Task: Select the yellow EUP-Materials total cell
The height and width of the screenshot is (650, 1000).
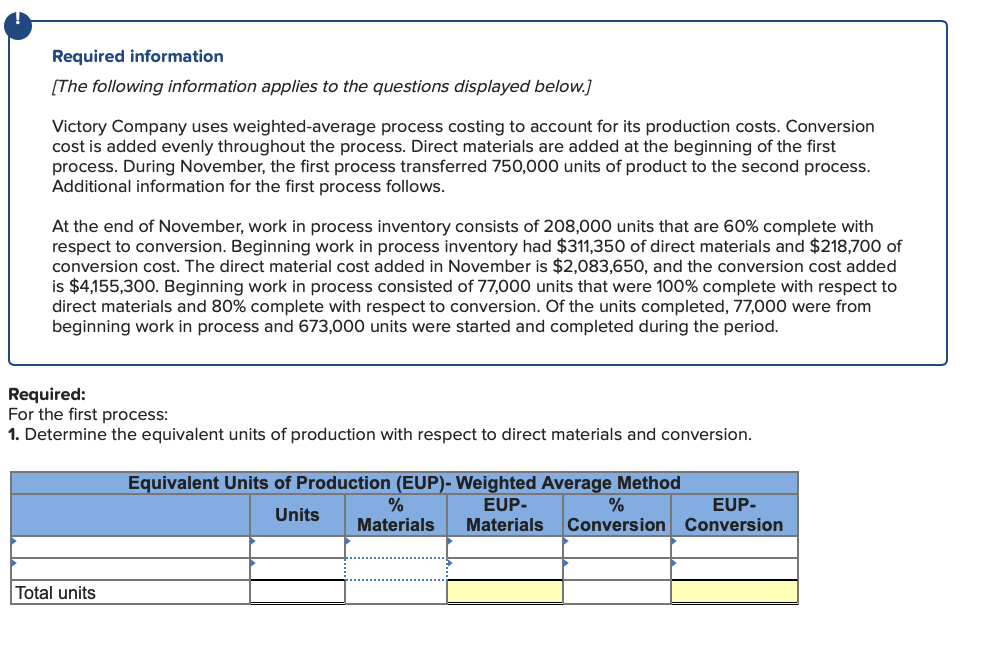Action: [x=505, y=592]
